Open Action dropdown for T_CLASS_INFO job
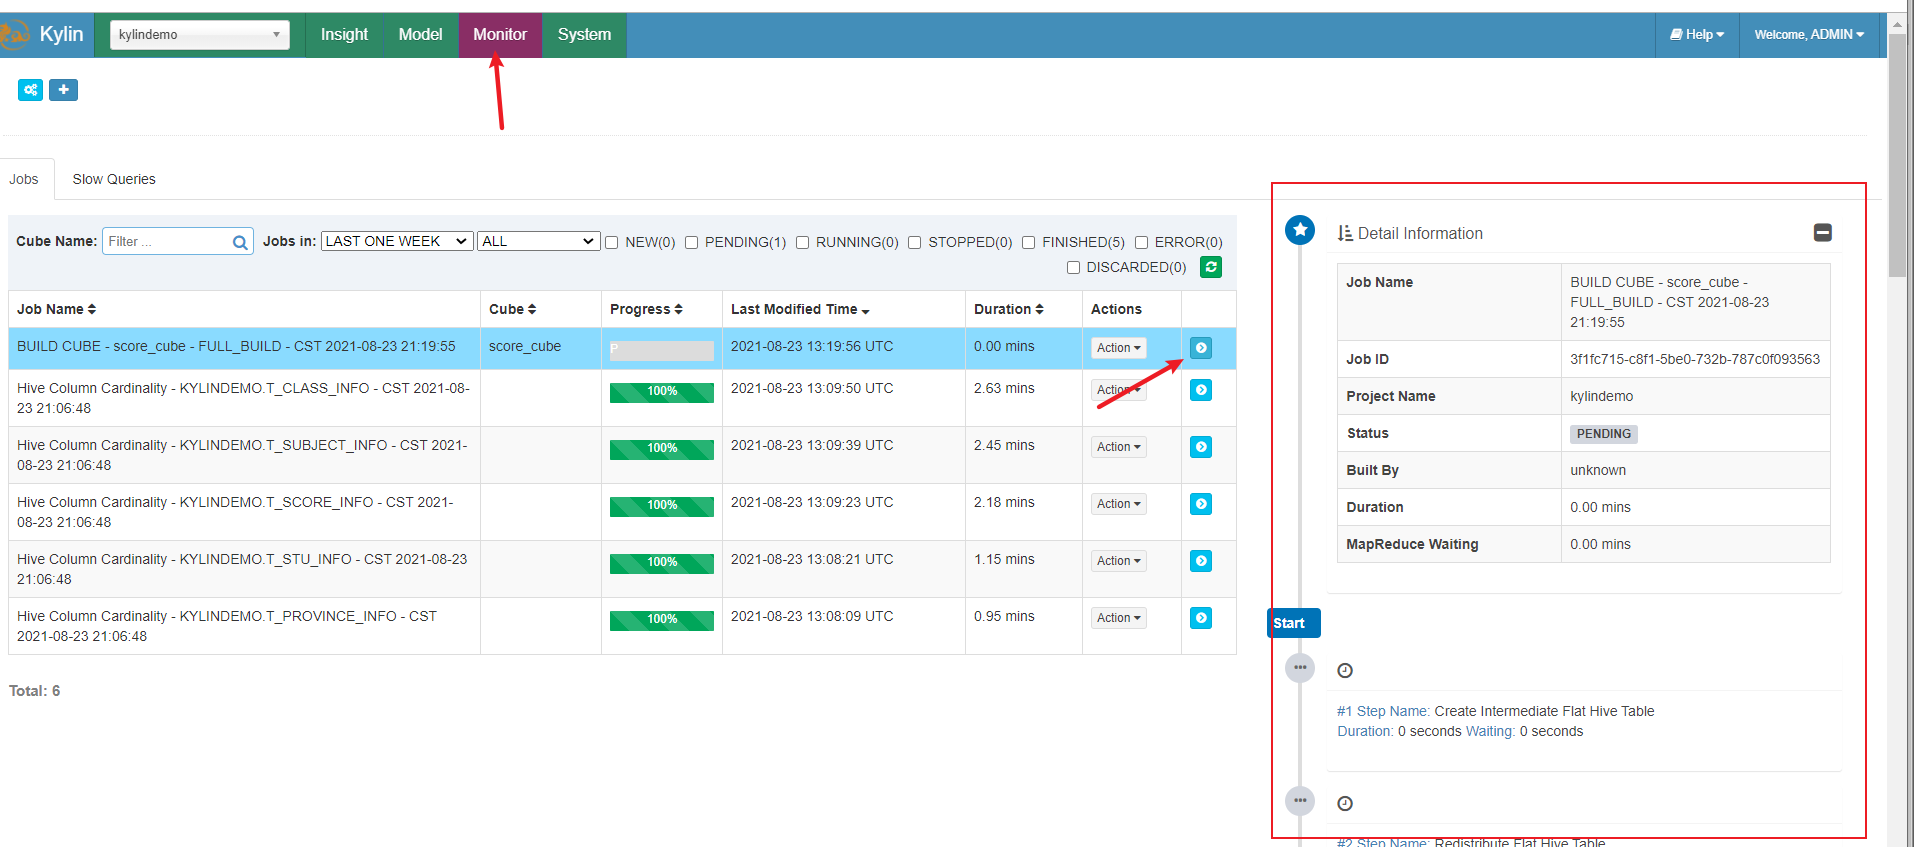Screen dimensions: 1914x847 1118,390
